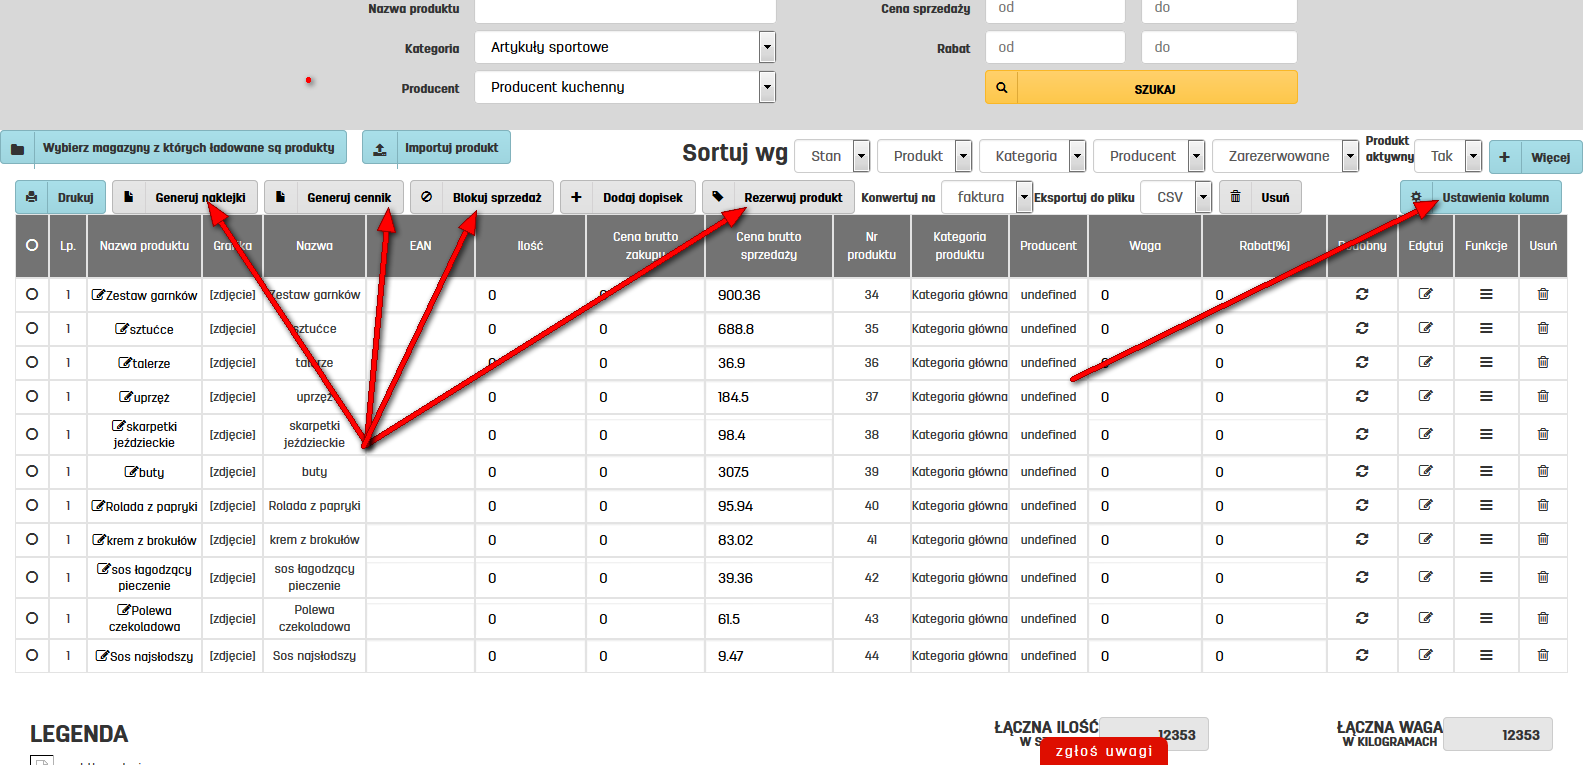Screen dimensions: 1583x765
Task: Click the upload icon next to Importuj produkt
Action: [x=380, y=148]
